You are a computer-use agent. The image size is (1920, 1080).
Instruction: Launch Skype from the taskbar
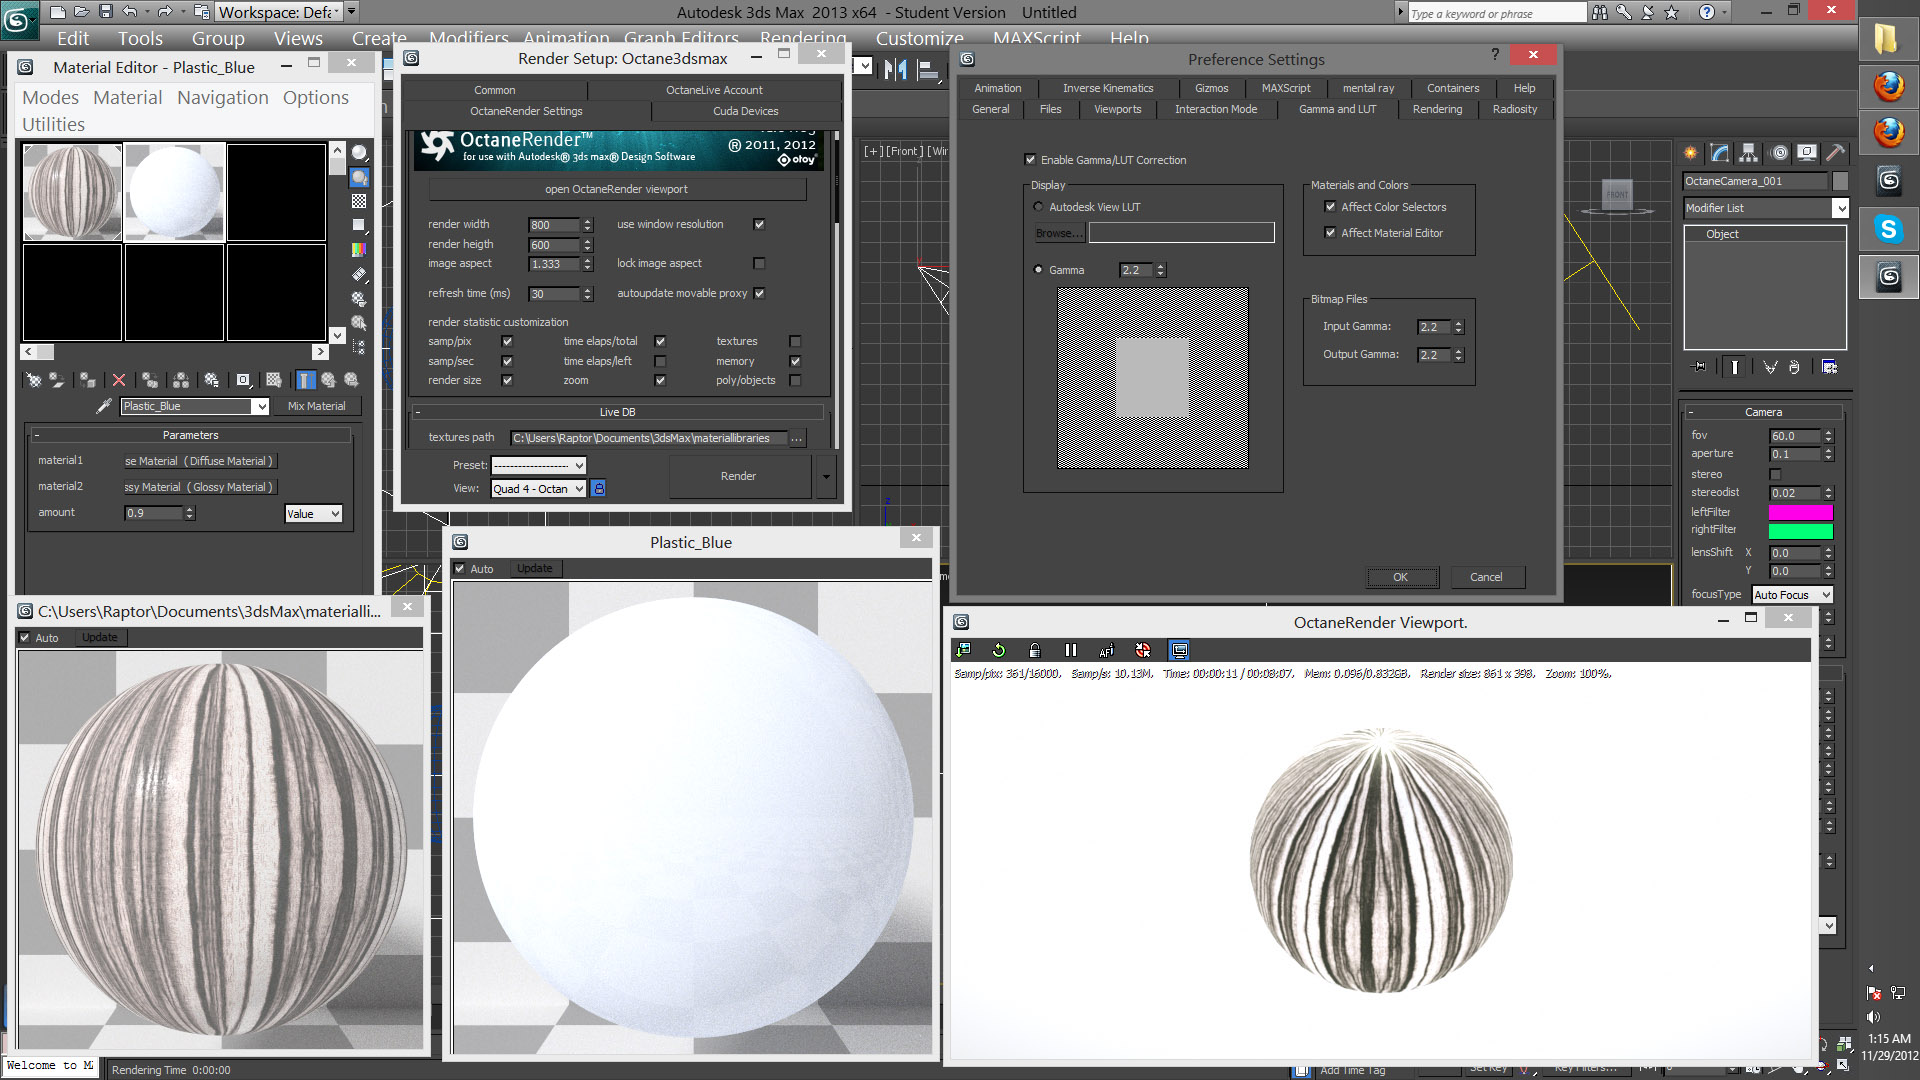coord(1888,229)
